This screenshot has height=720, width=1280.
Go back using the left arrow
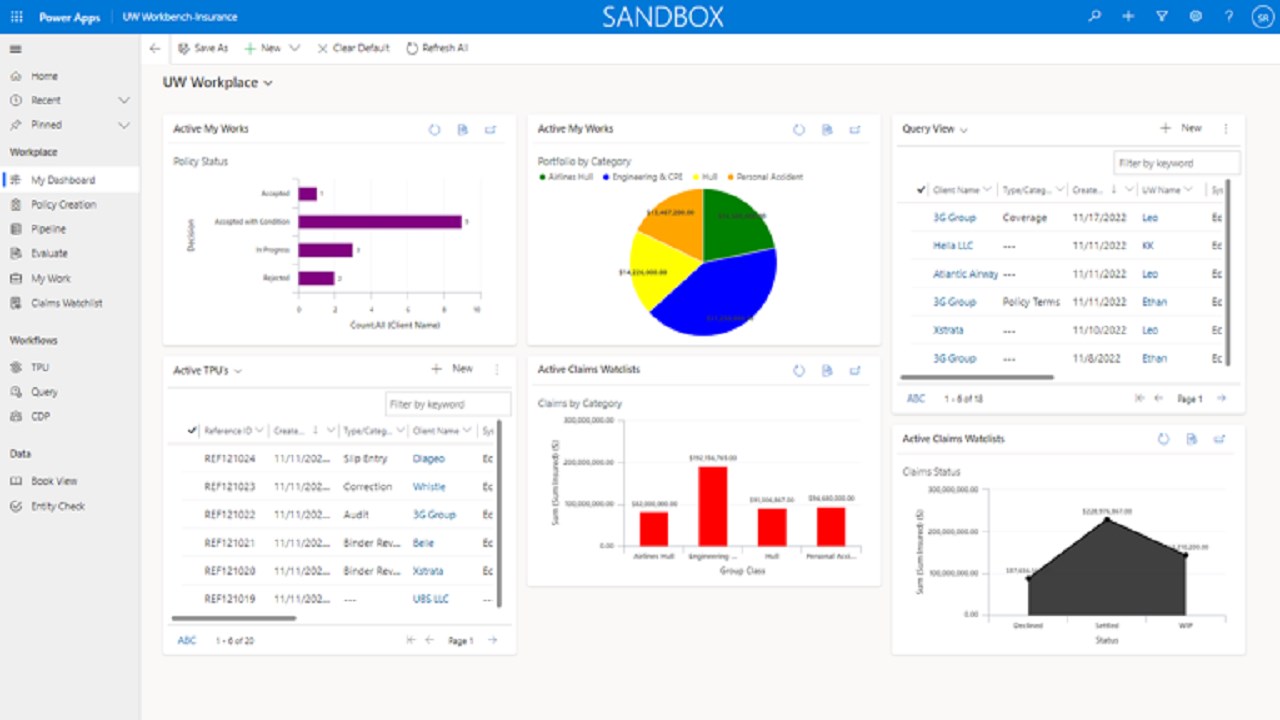155,48
